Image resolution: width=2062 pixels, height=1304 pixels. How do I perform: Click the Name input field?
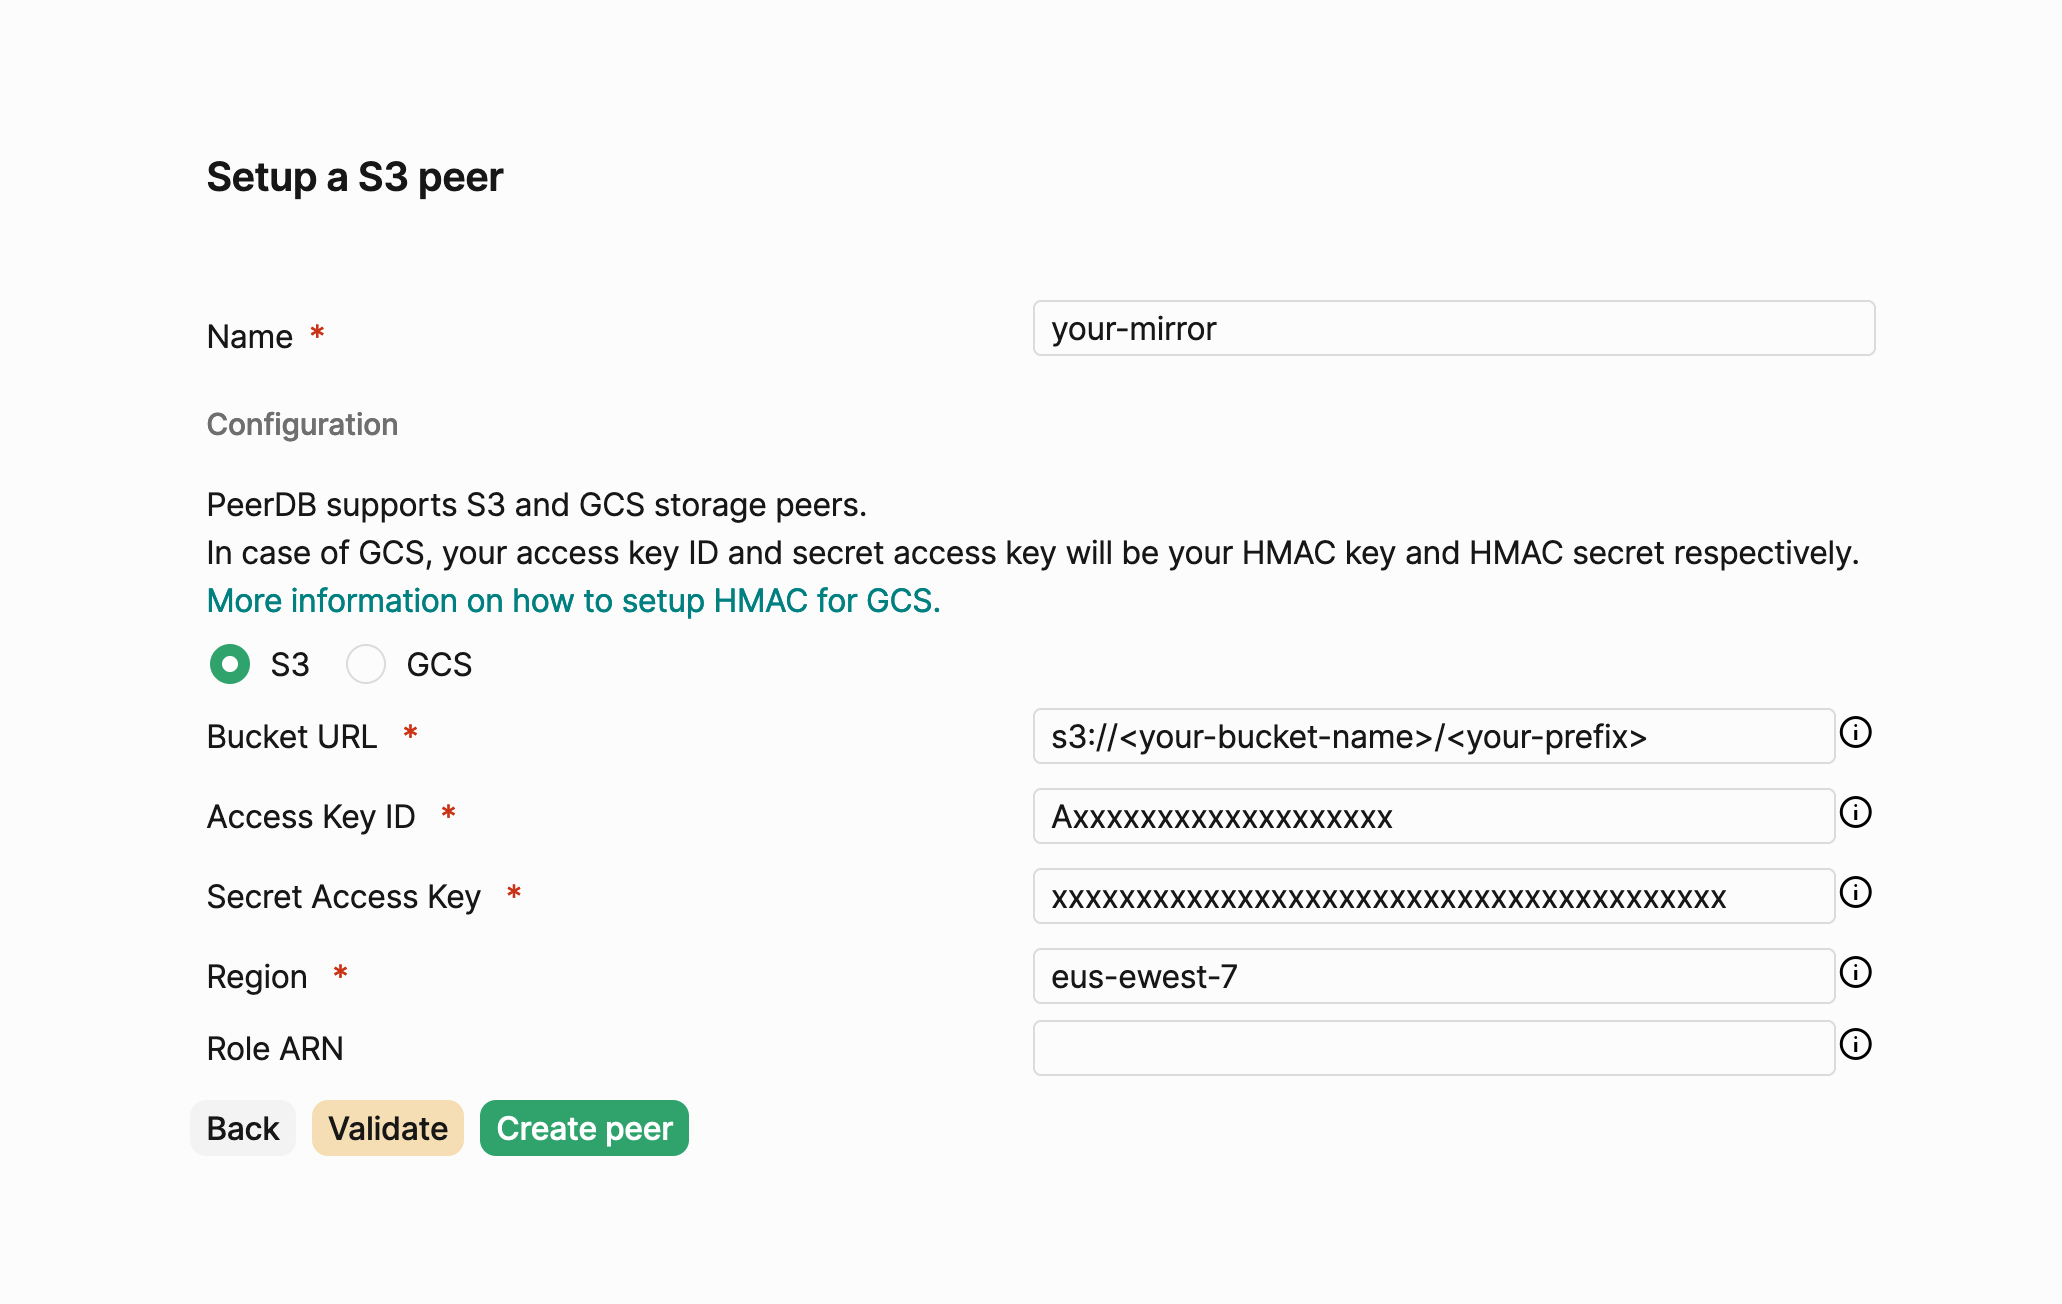(x=1454, y=328)
